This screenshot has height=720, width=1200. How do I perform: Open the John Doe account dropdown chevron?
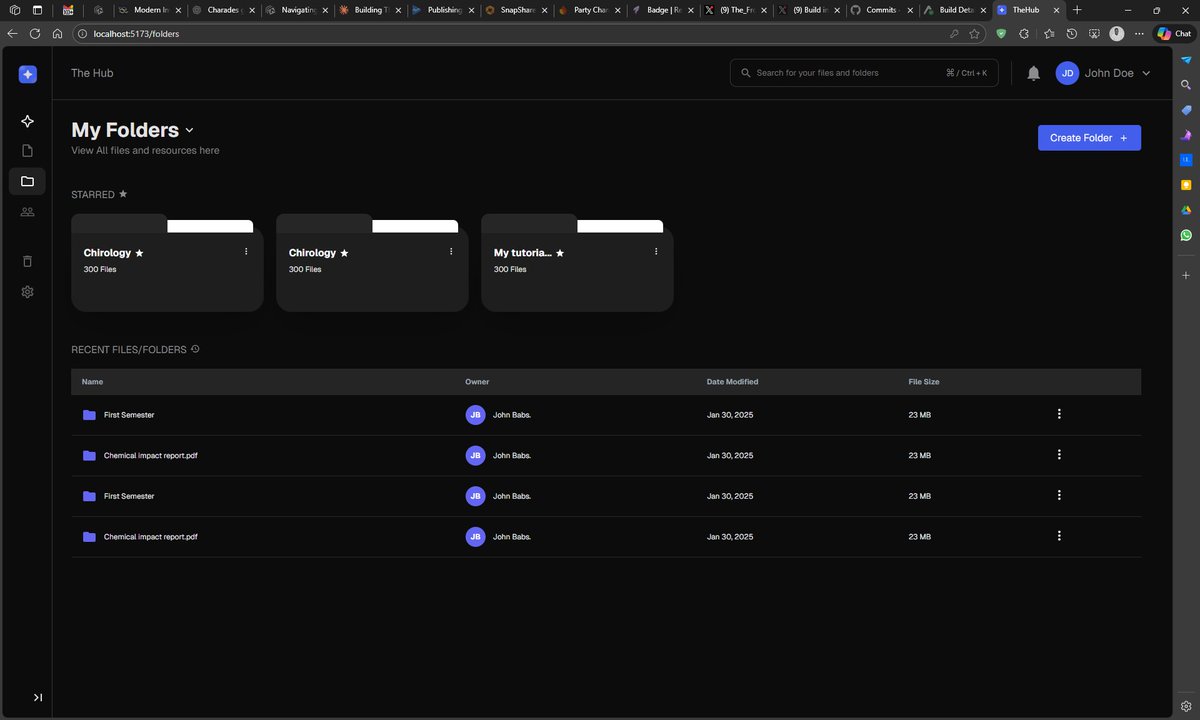point(1146,73)
